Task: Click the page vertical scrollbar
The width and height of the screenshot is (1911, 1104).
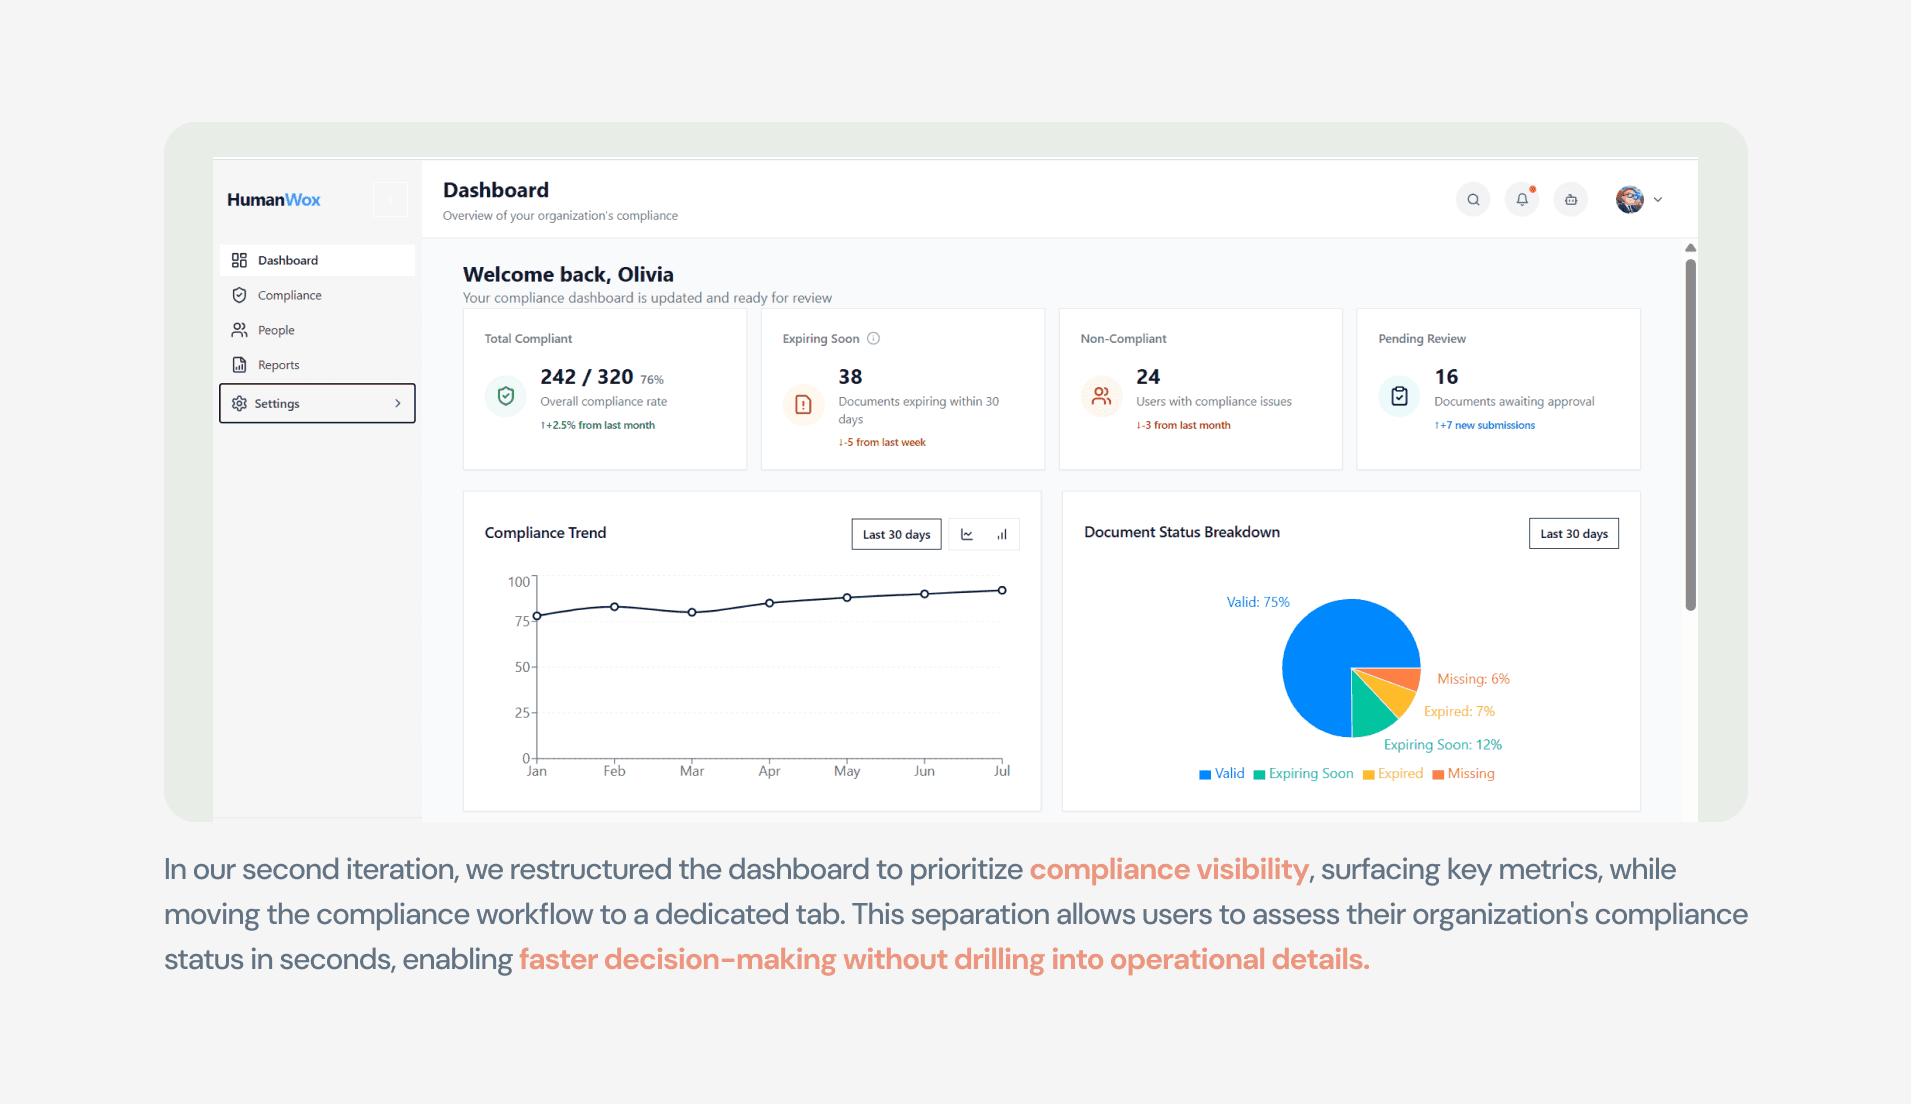Action: coord(1690,435)
